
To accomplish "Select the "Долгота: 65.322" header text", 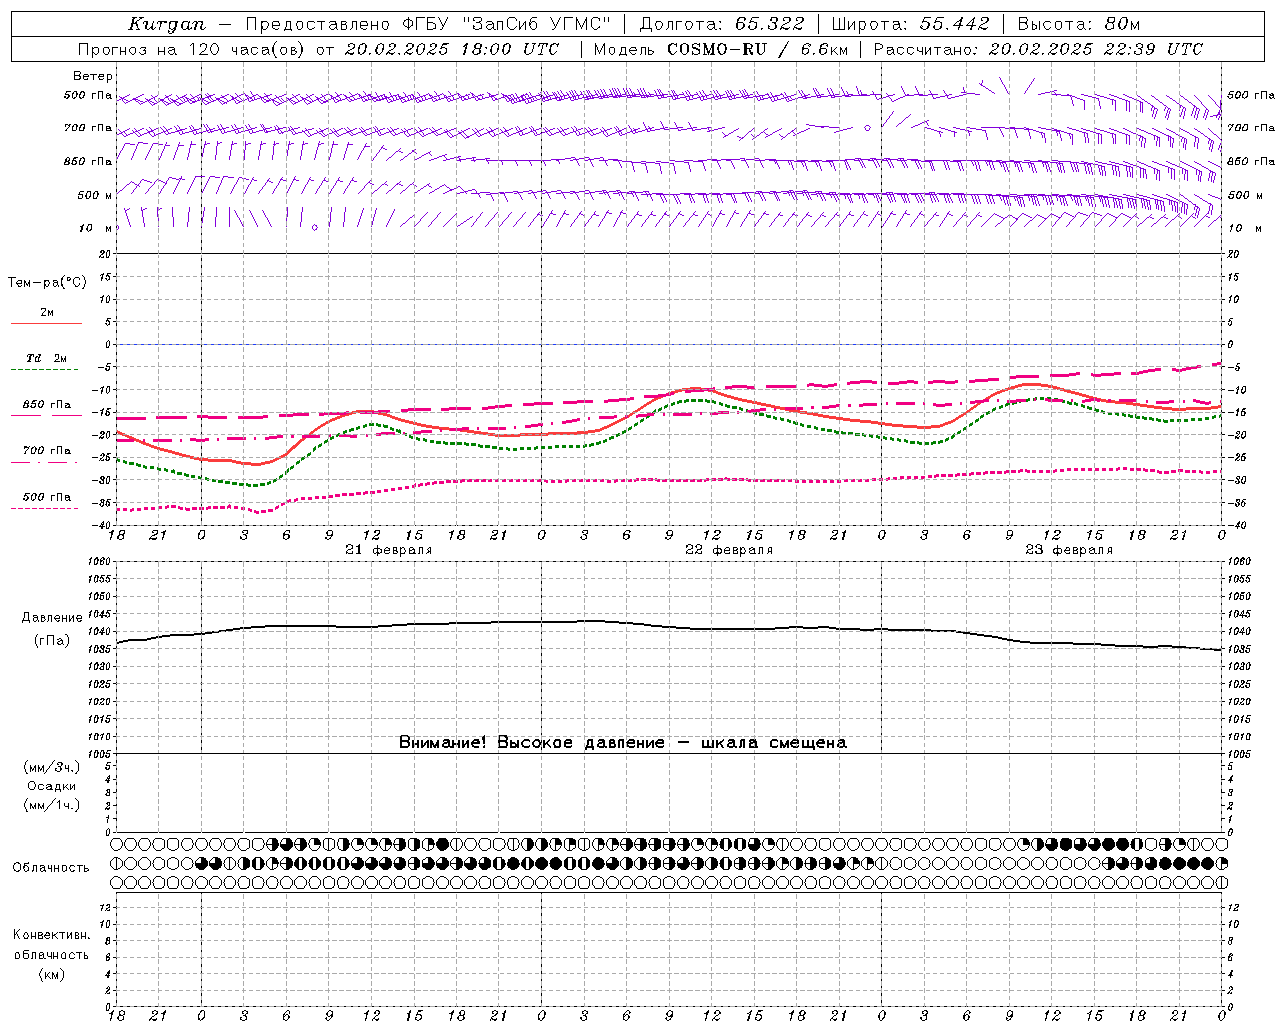I will point(721,24).
